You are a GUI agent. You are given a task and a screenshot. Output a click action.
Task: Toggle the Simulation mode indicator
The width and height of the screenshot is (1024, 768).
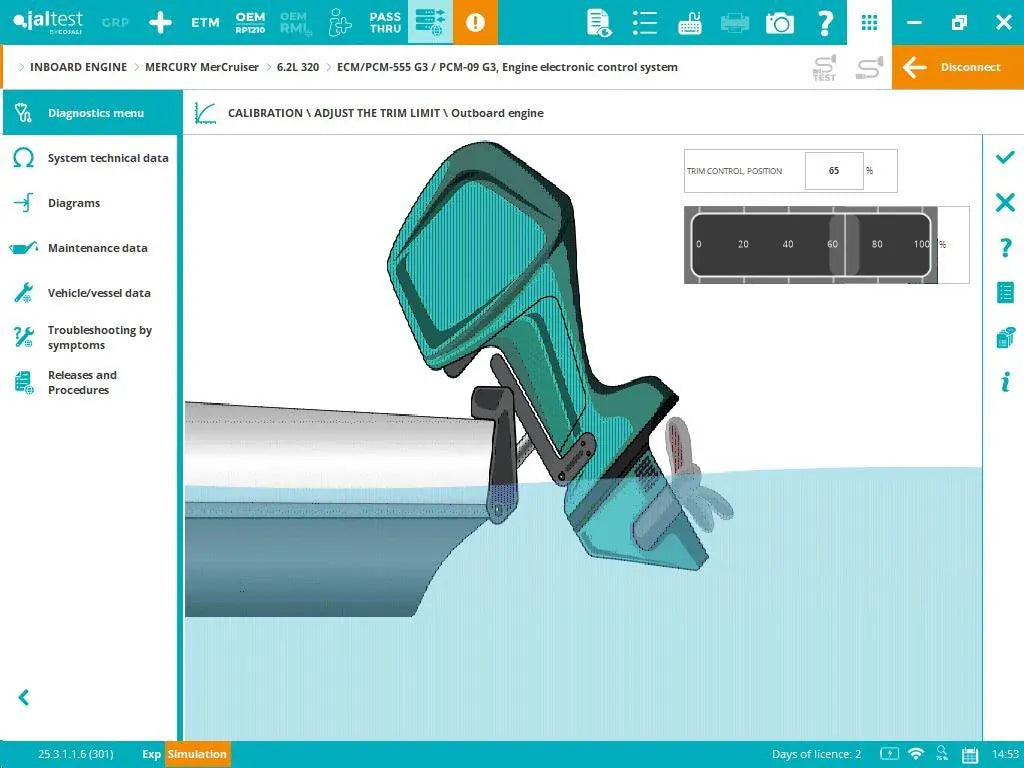tap(197, 755)
